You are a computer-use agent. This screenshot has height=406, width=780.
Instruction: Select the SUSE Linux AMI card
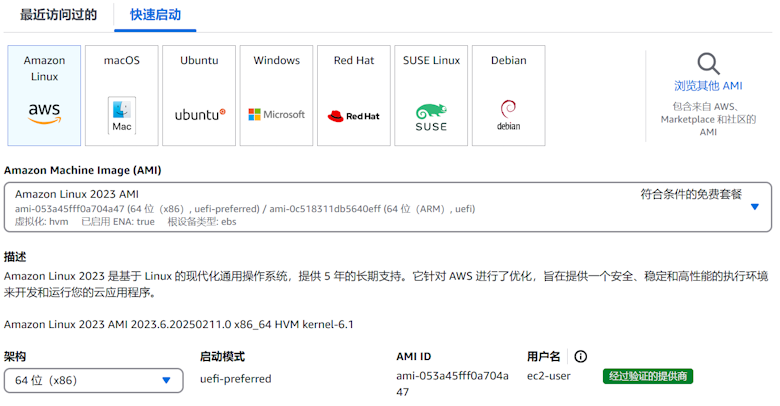pyautogui.click(x=431, y=96)
